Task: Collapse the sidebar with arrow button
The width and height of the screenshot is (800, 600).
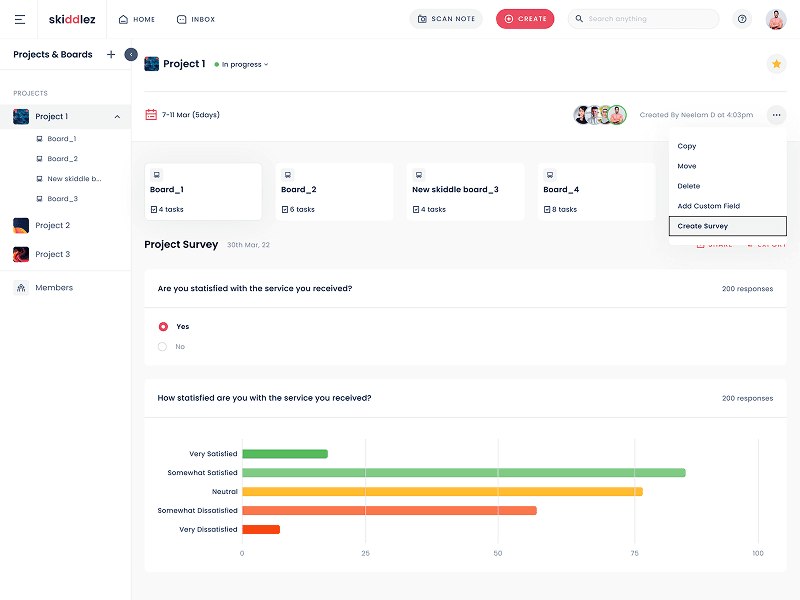Action: coord(131,54)
